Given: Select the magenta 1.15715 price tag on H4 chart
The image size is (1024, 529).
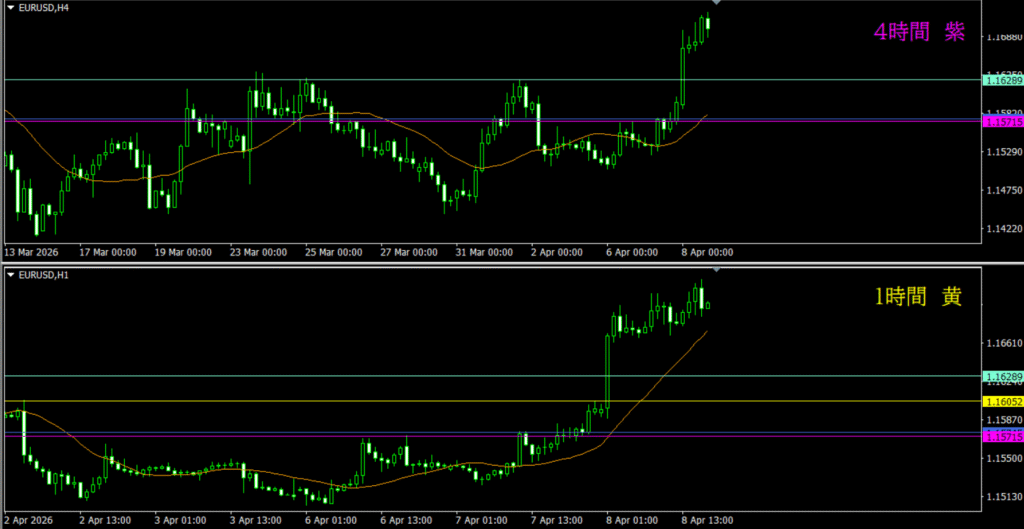Looking at the screenshot, I should tap(1003, 121).
